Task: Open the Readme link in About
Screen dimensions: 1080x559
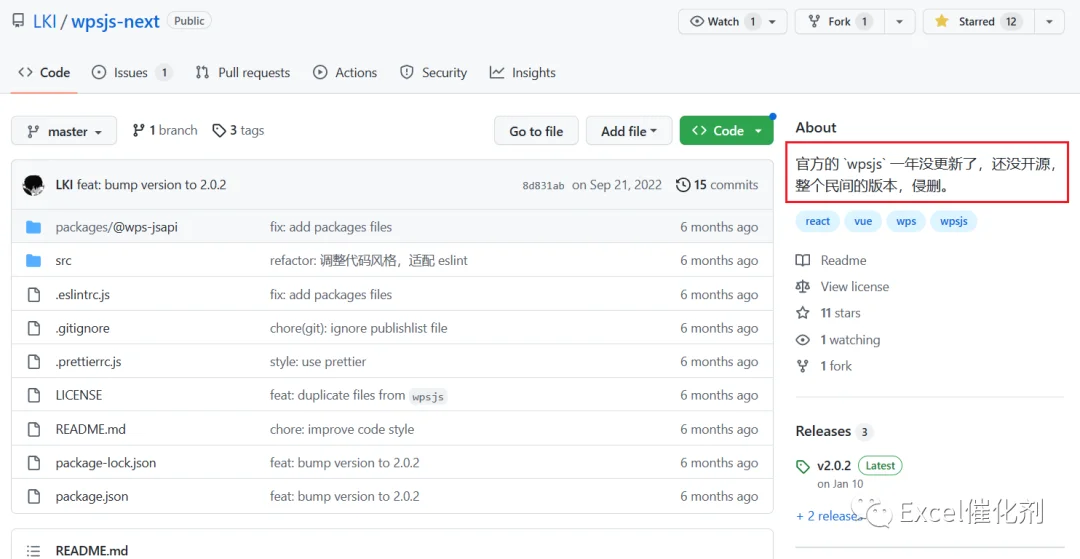Action: [831, 260]
